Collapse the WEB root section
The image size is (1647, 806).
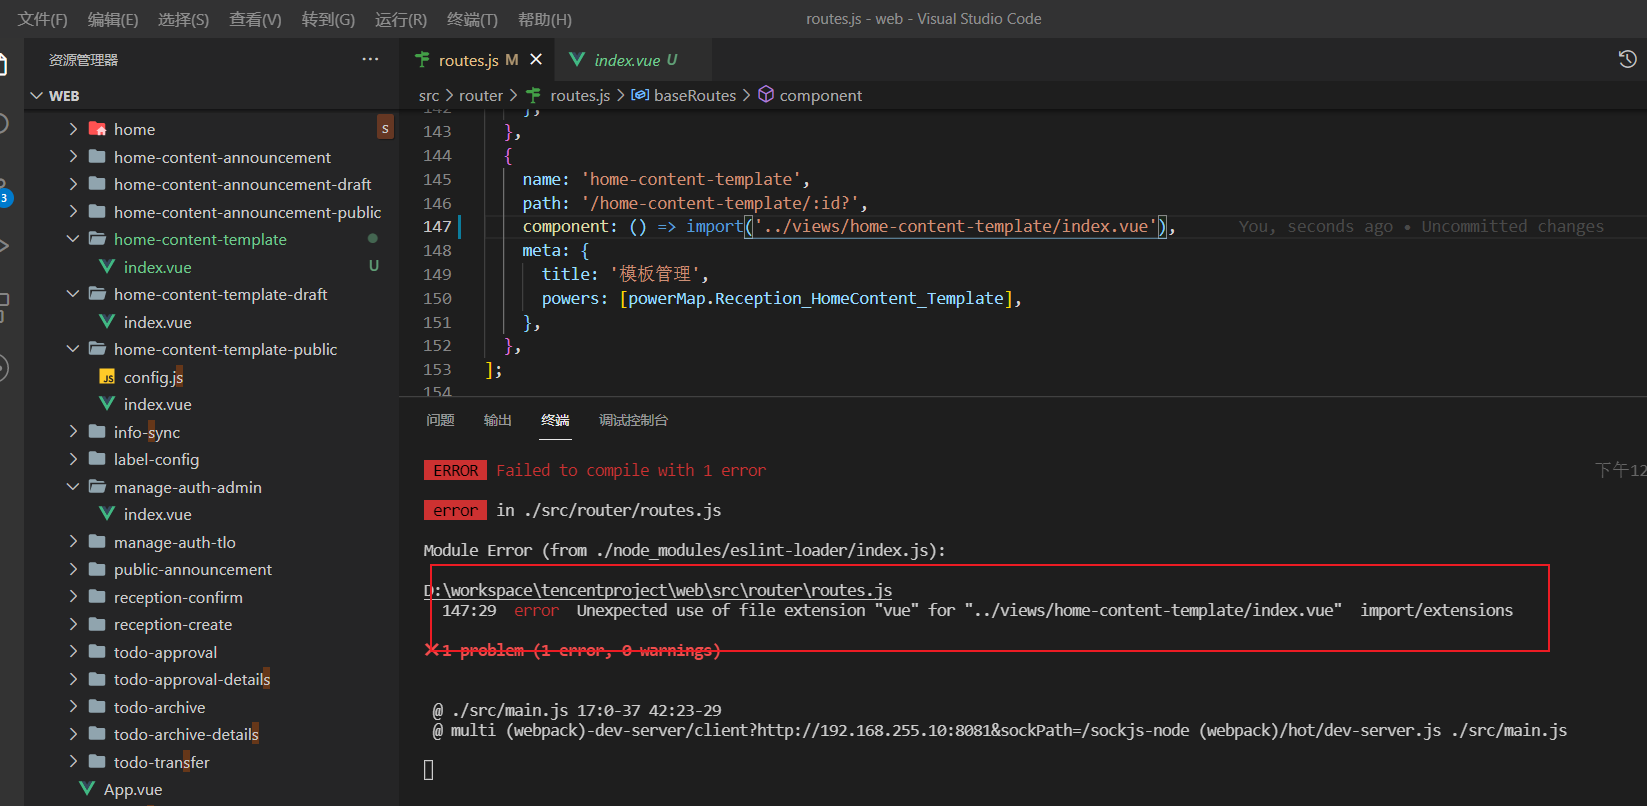(37, 96)
